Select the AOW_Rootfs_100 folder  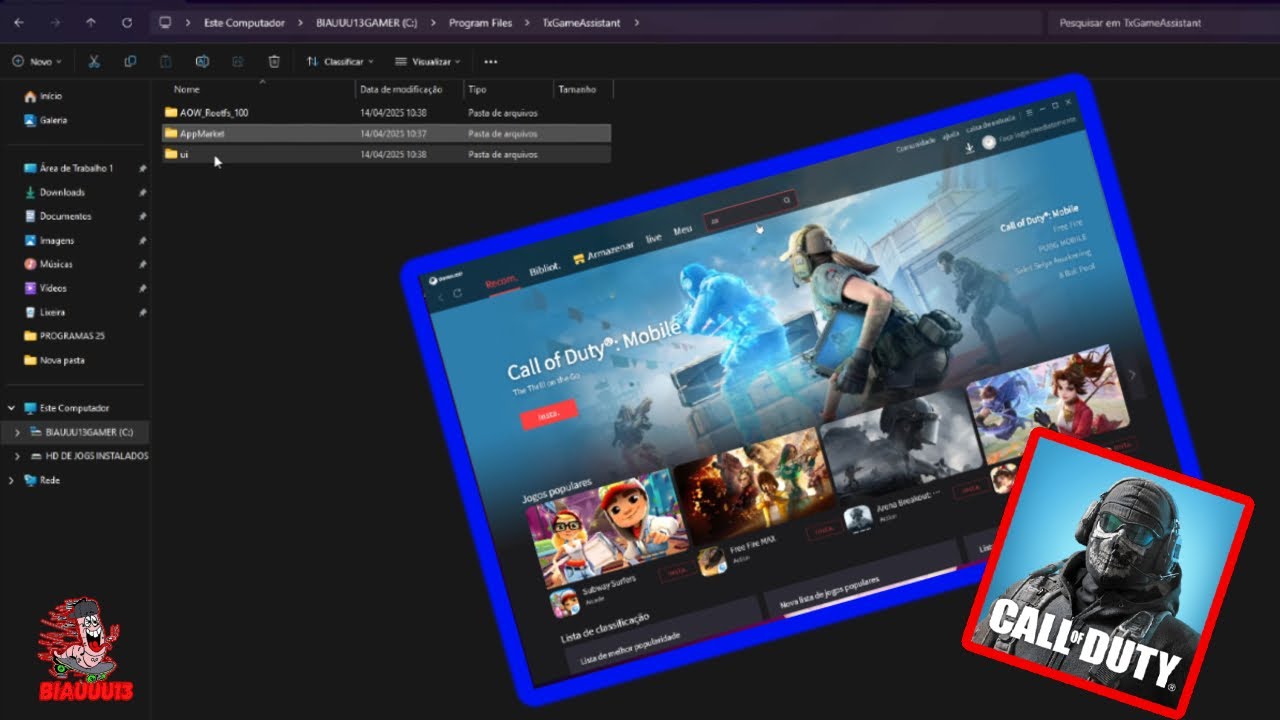(x=387, y=113)
